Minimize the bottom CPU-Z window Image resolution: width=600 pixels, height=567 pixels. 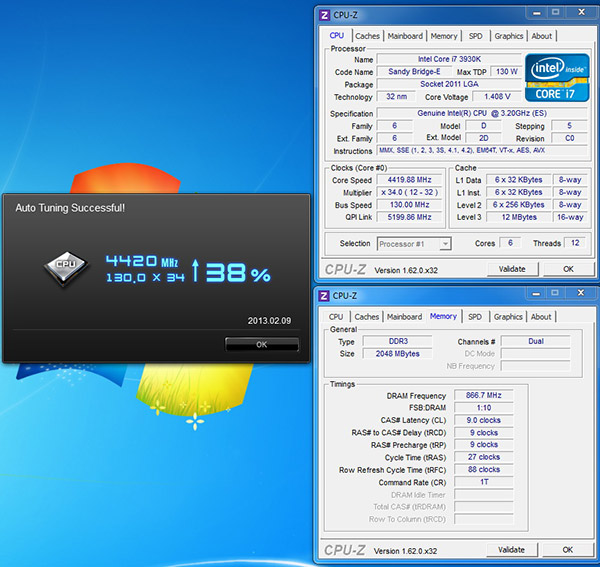(536, 293)
